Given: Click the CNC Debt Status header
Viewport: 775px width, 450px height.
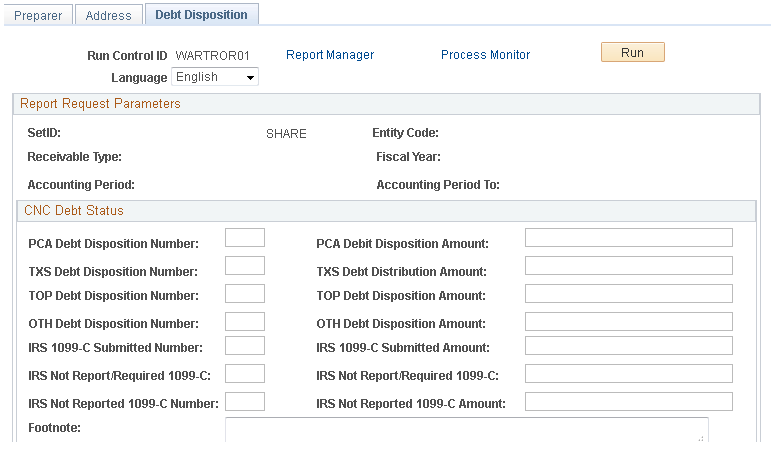Looking at the screenshot, I should [386, 211].
